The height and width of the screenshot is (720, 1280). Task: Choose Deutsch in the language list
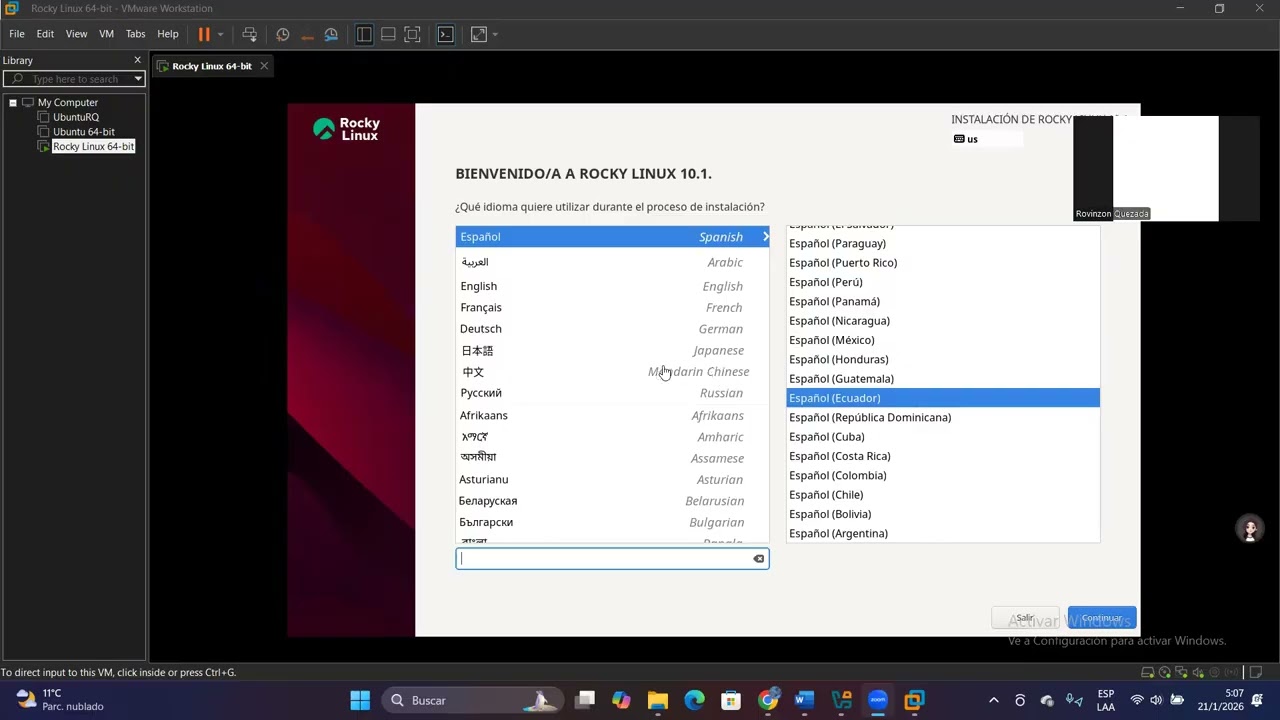[x=612, y=329]
